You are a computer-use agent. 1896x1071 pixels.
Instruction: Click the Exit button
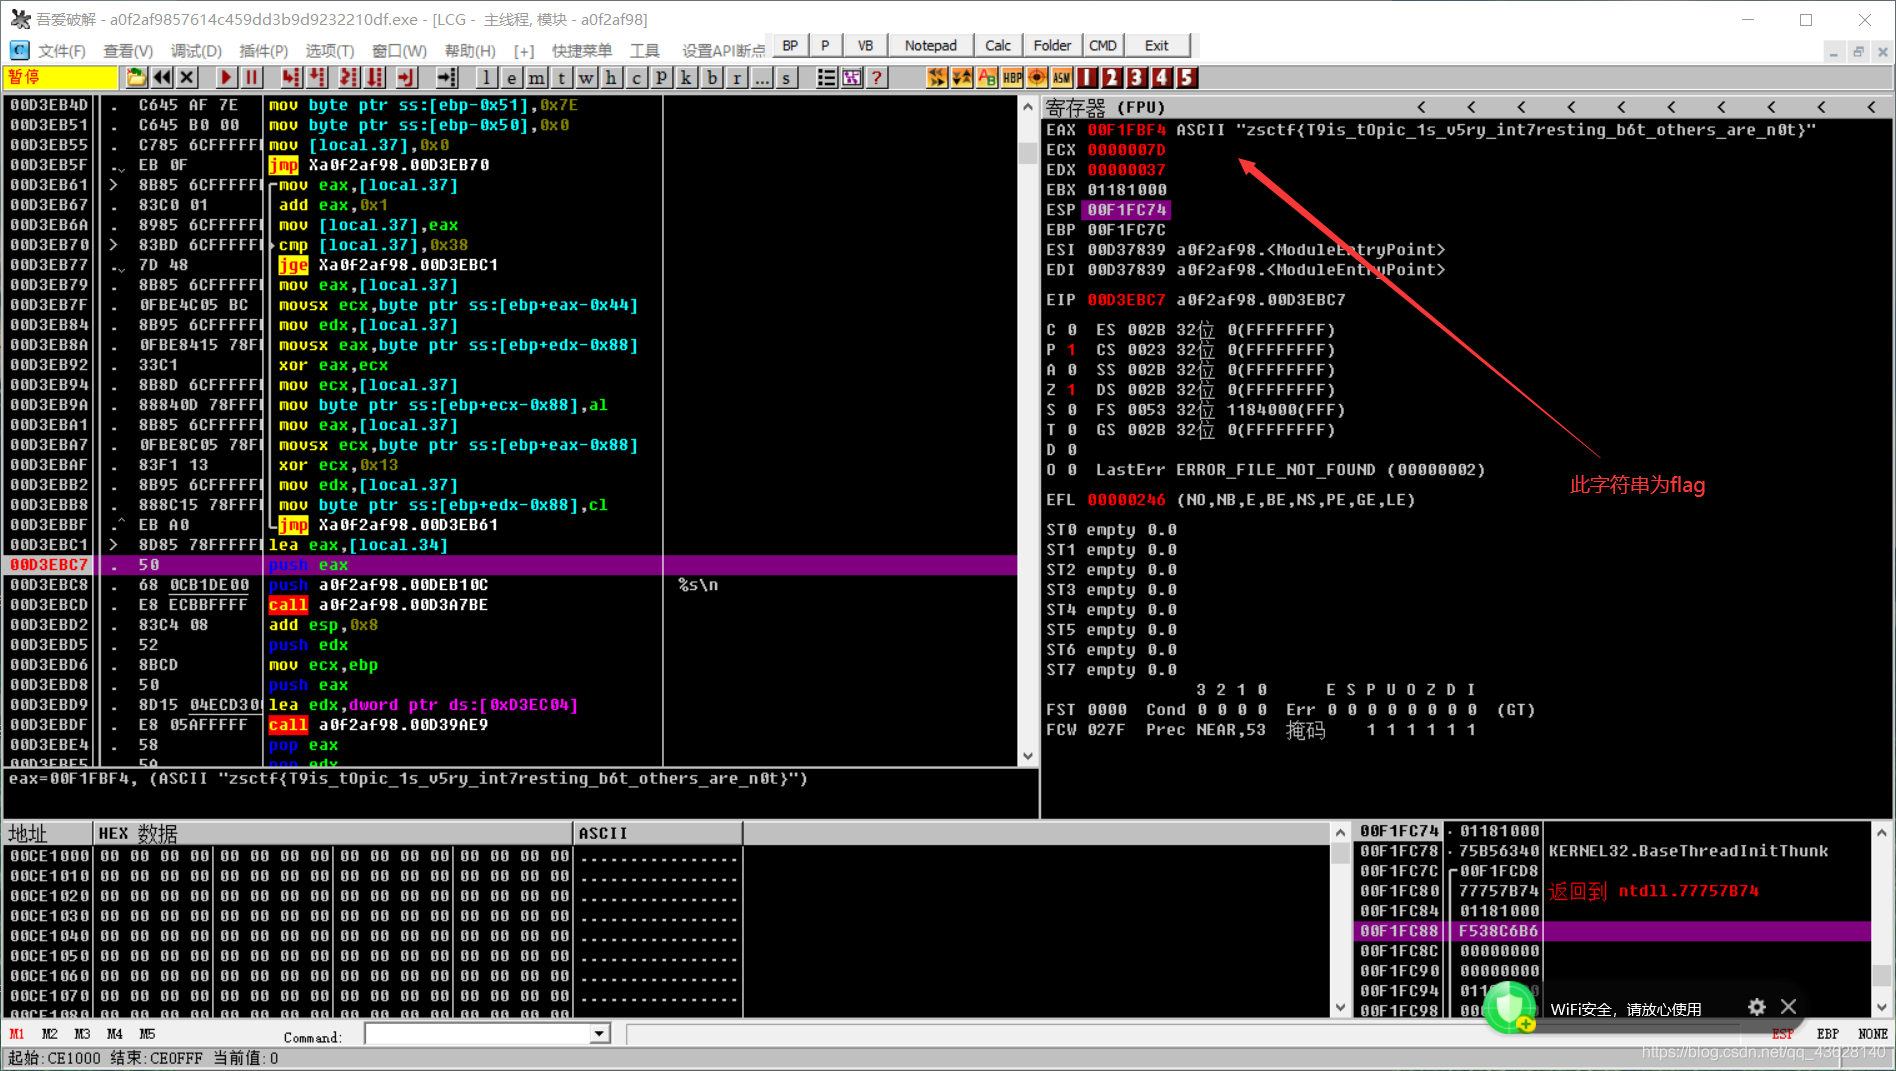[x=1156, y=45]
